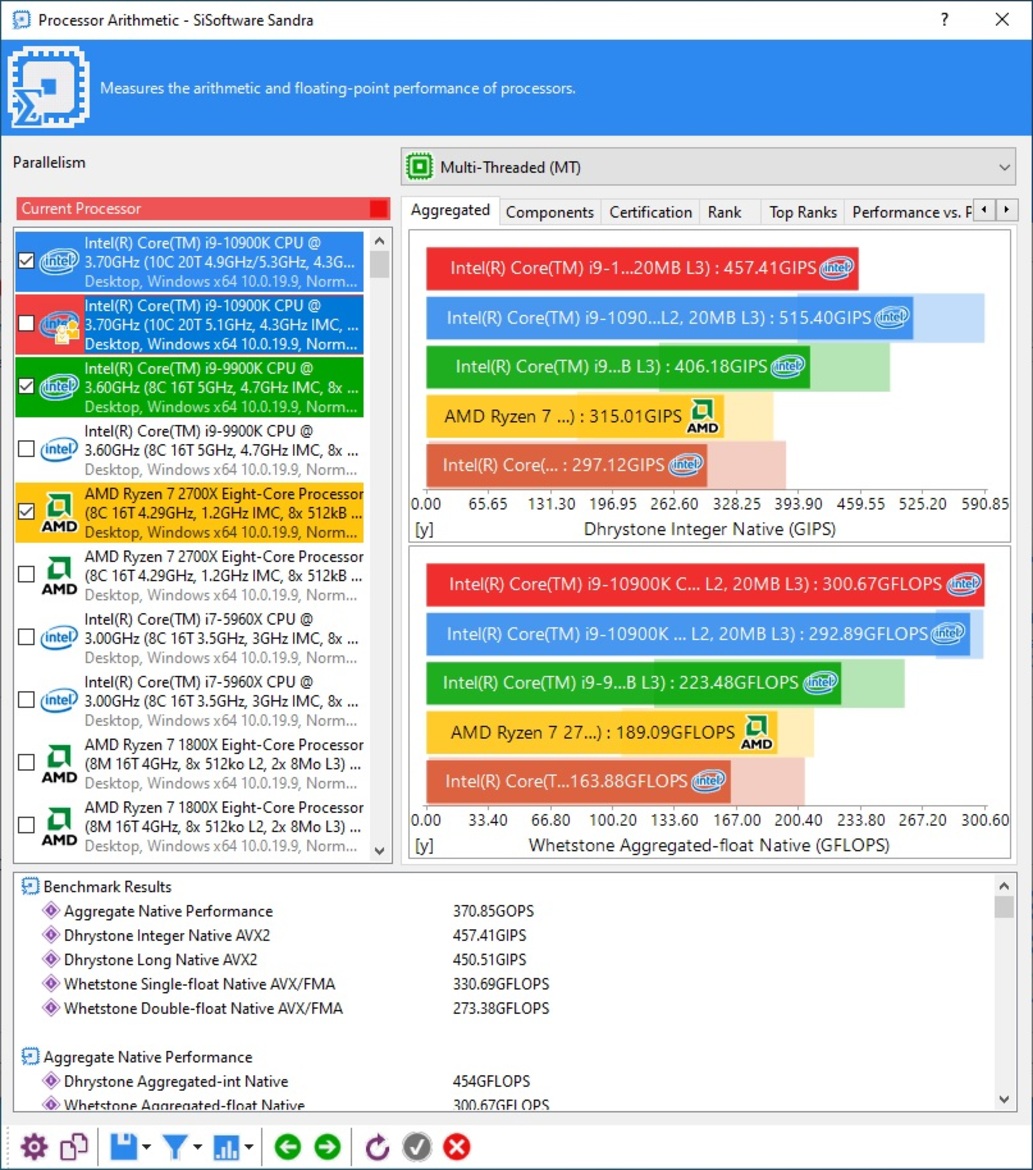1033x1170 pixels.
Task: Click the Intel logo in the green i9-9900K row
Action: (x=60, y=387)
